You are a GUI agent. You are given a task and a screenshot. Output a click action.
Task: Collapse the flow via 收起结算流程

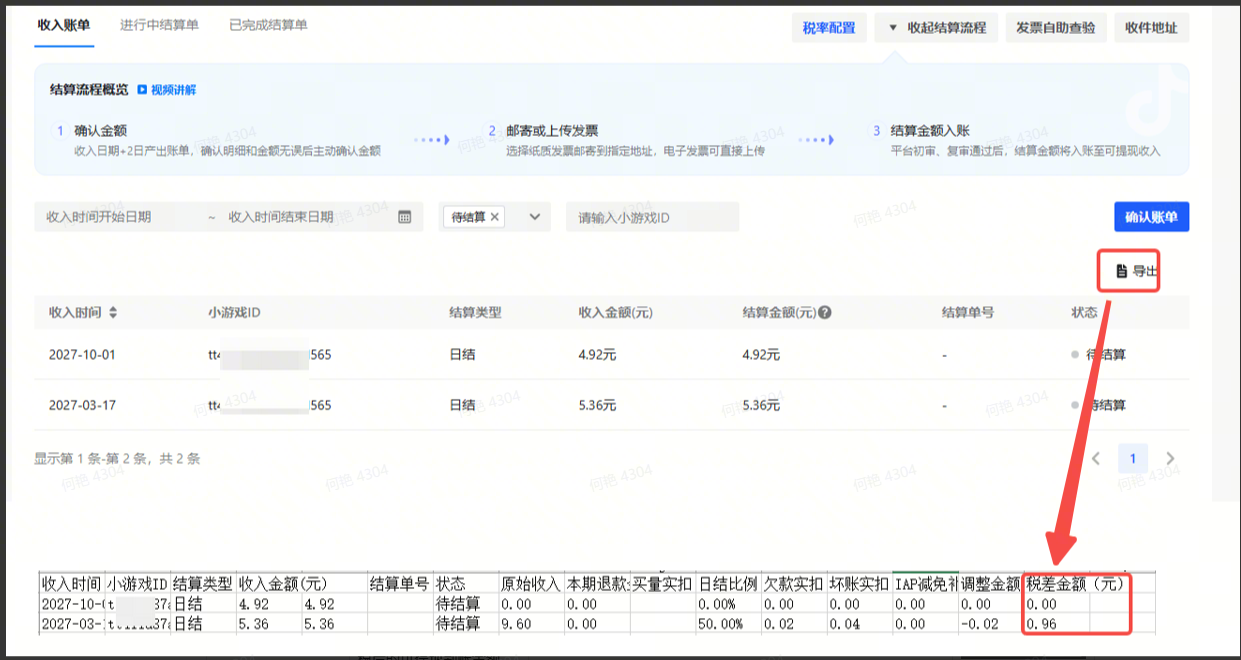(936, 28)
